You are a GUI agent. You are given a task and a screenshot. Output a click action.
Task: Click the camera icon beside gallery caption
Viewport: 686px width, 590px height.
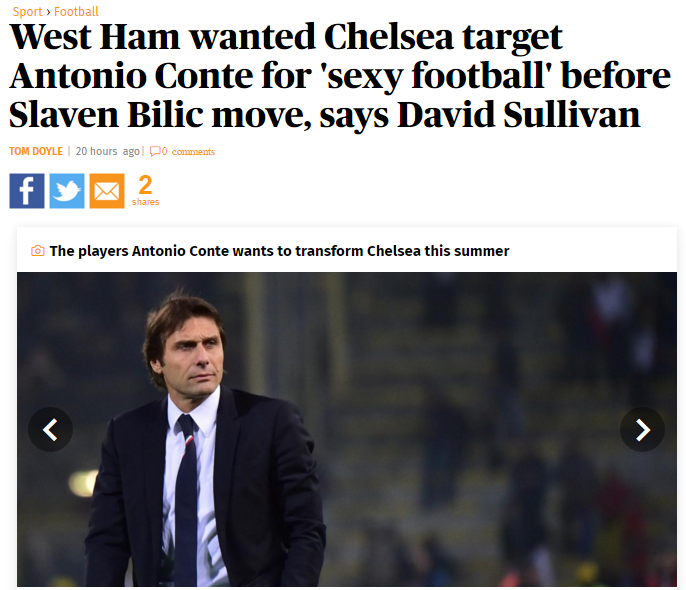[38, 251]
